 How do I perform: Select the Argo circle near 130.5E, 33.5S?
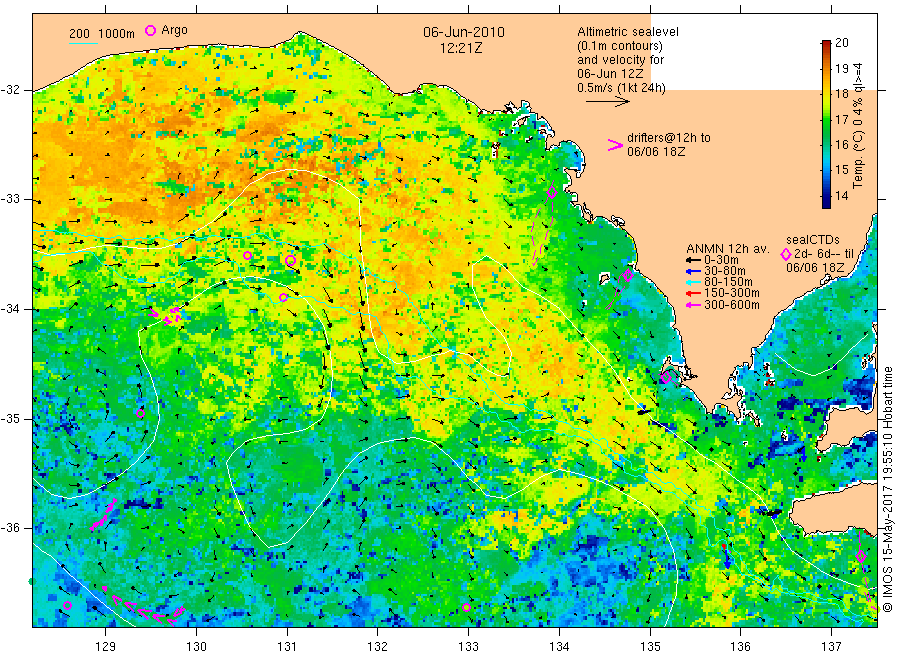[247, 255]
